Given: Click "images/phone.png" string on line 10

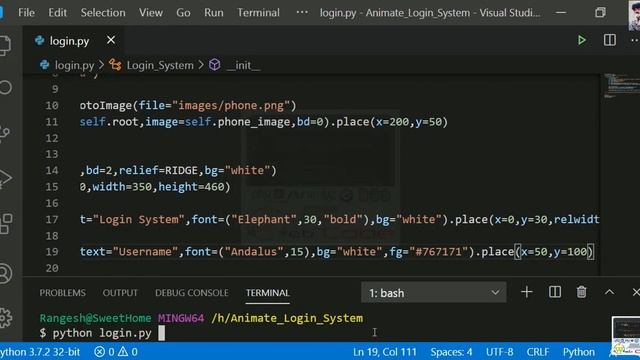Looking at the screenshot, I should click(231, 106).
